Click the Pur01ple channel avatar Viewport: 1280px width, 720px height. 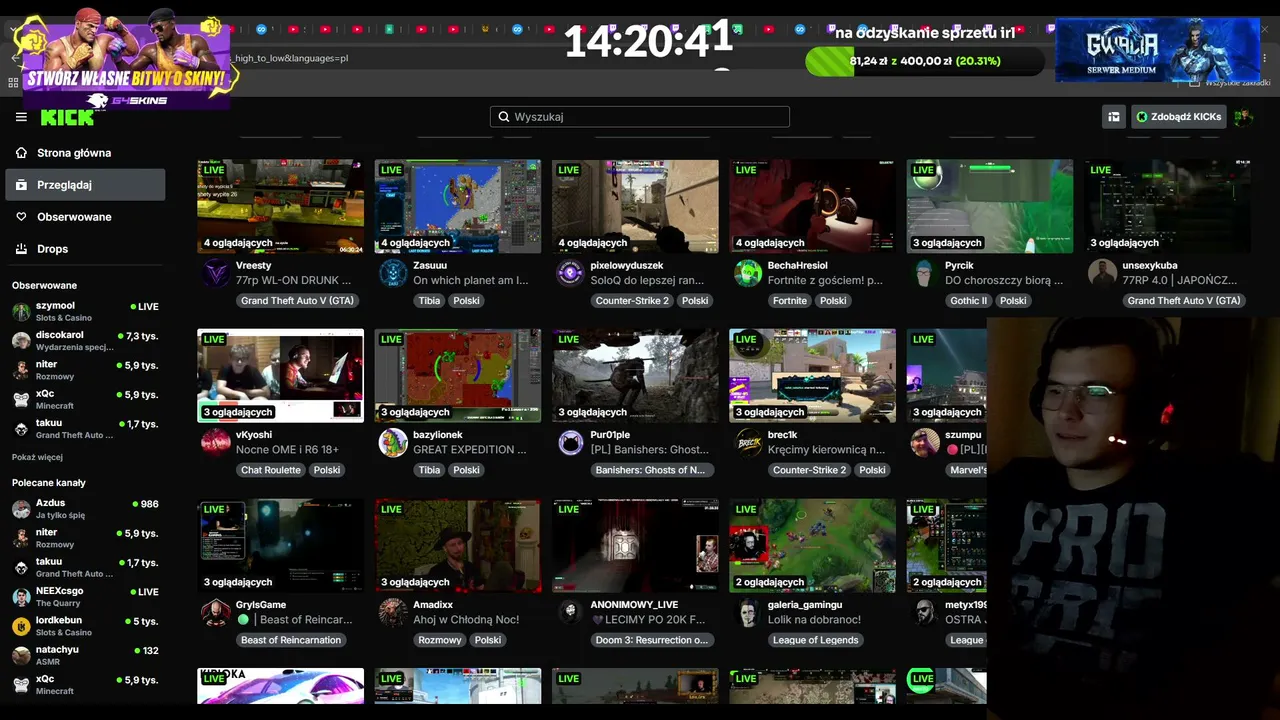point(571,442)
